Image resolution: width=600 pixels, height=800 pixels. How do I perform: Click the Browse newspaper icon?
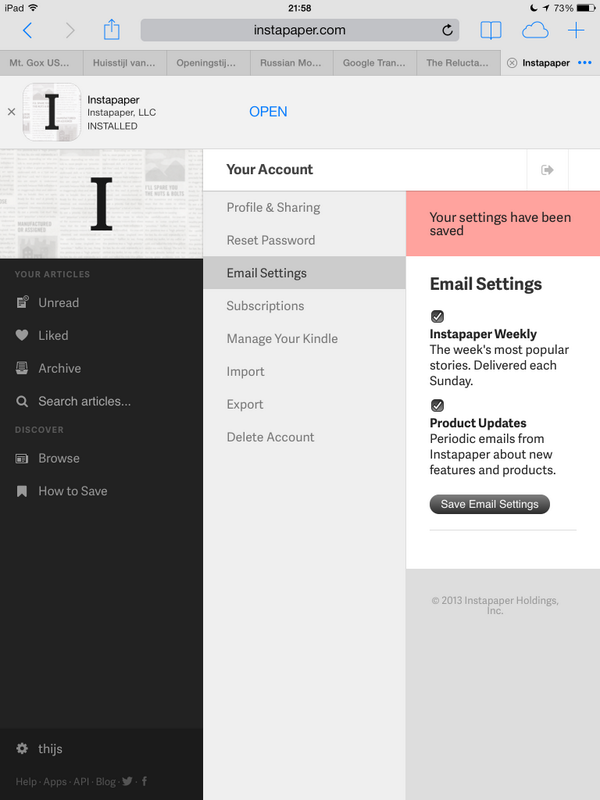21,458
